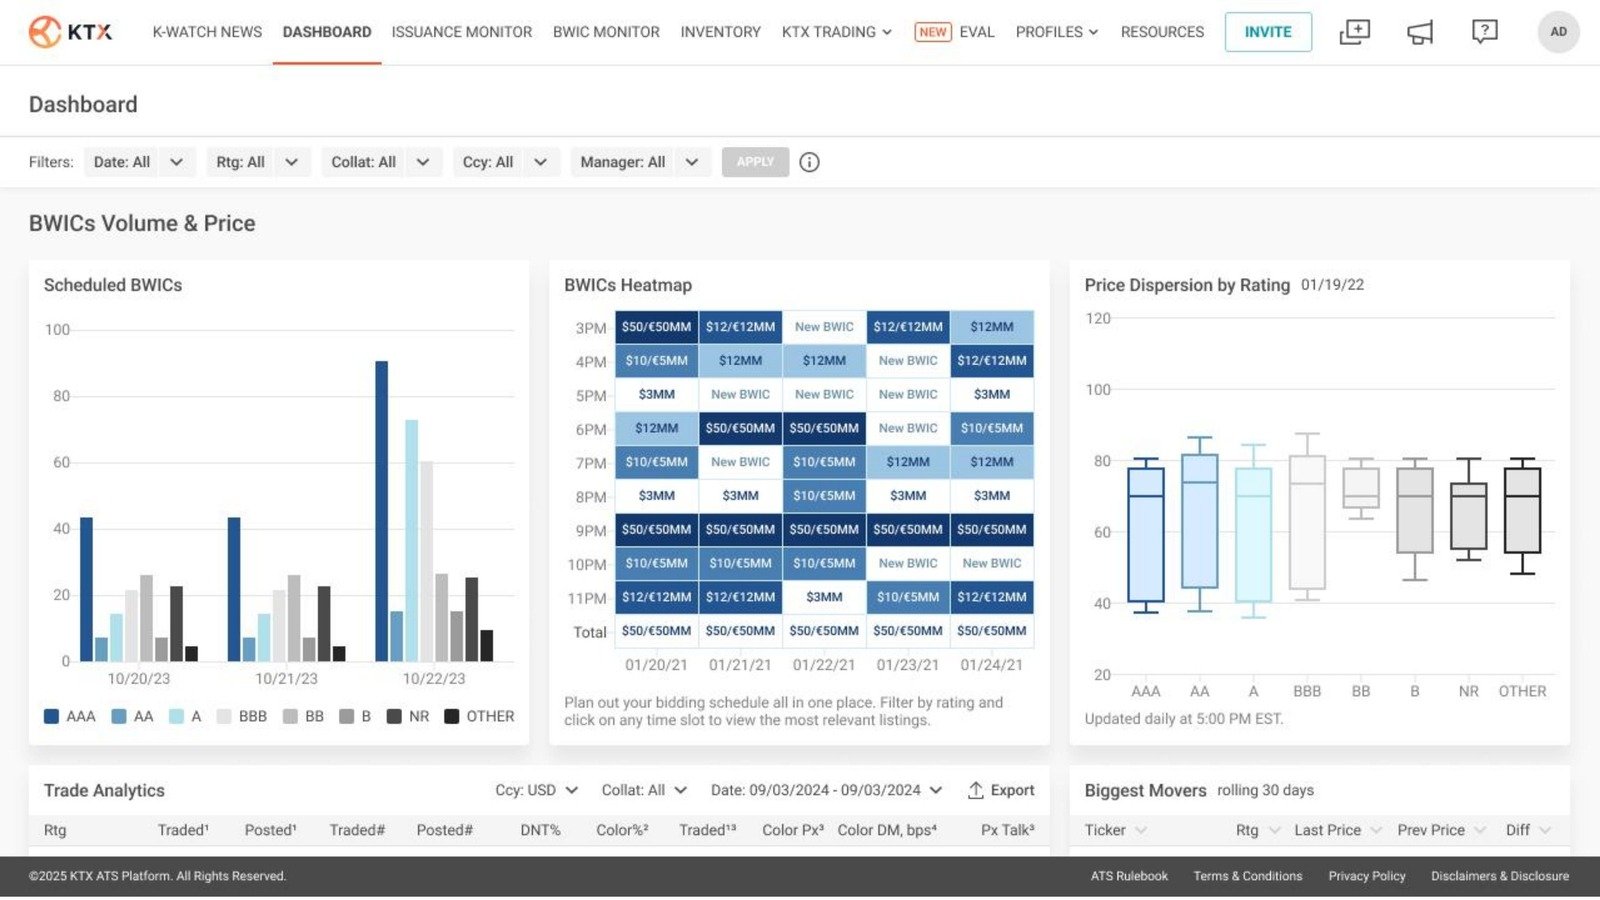Click Color DM, bps column header
This screenshot has width=1600, height=900.
887,830
